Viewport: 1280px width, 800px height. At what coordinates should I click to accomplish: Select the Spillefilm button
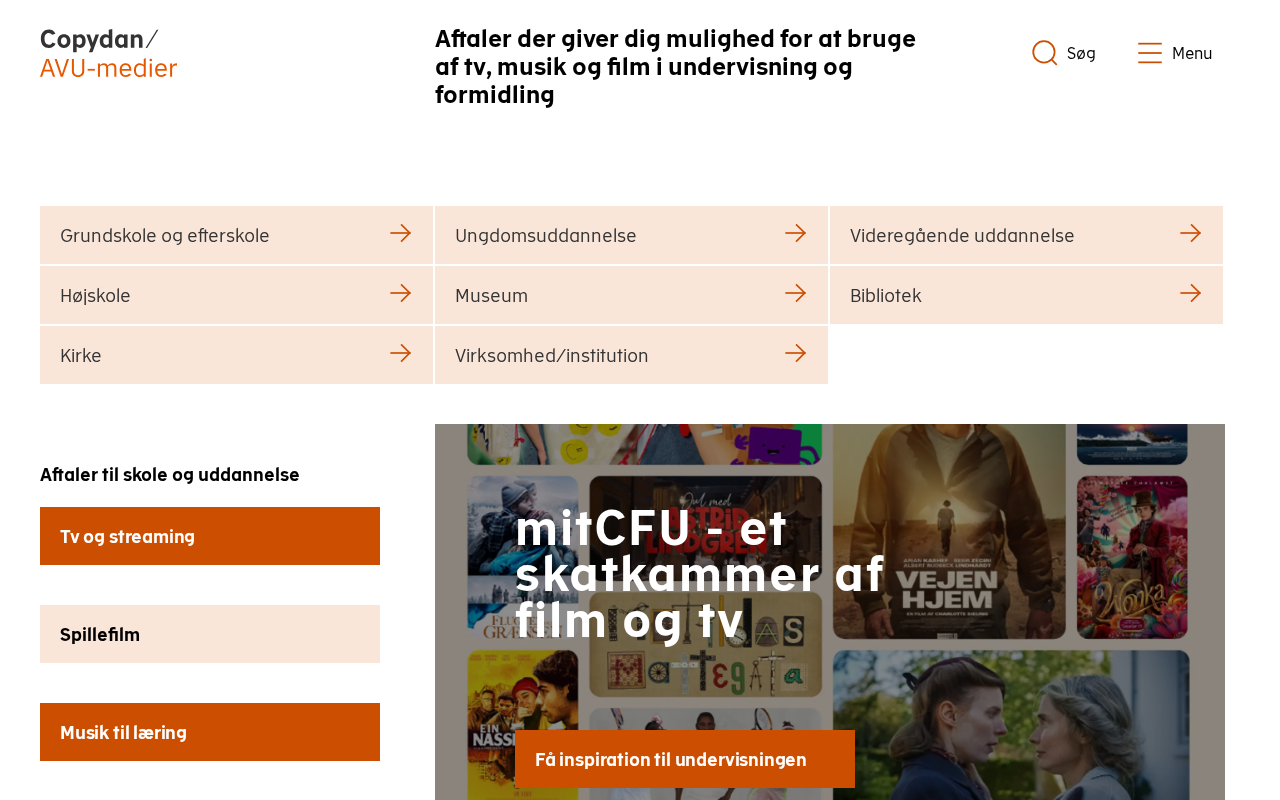click(x=210, y=634)
